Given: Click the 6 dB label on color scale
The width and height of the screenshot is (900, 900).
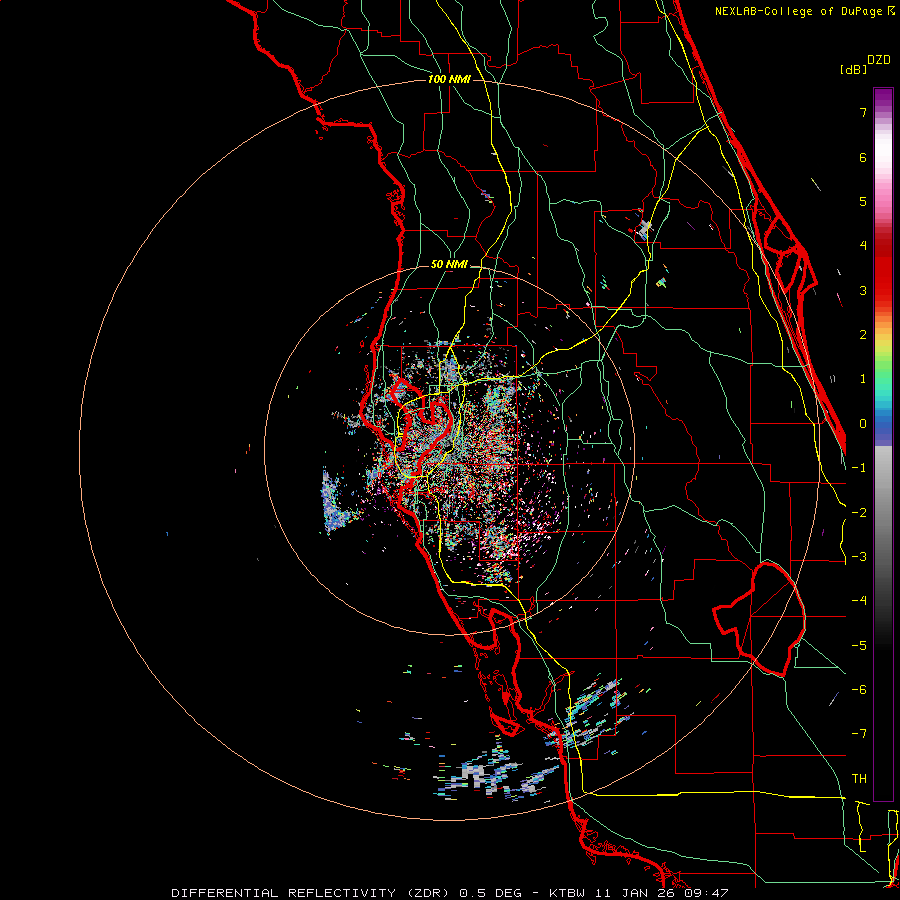Looking at the screenshot, I should 863,157.
